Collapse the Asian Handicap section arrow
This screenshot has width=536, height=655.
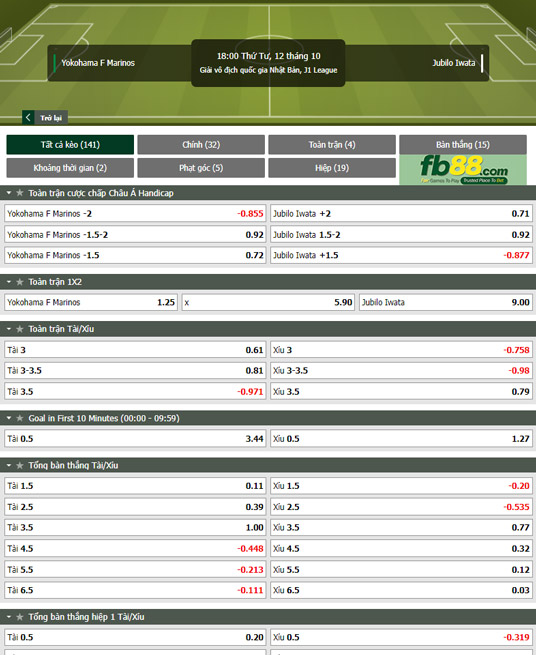[x=9, y=193]
